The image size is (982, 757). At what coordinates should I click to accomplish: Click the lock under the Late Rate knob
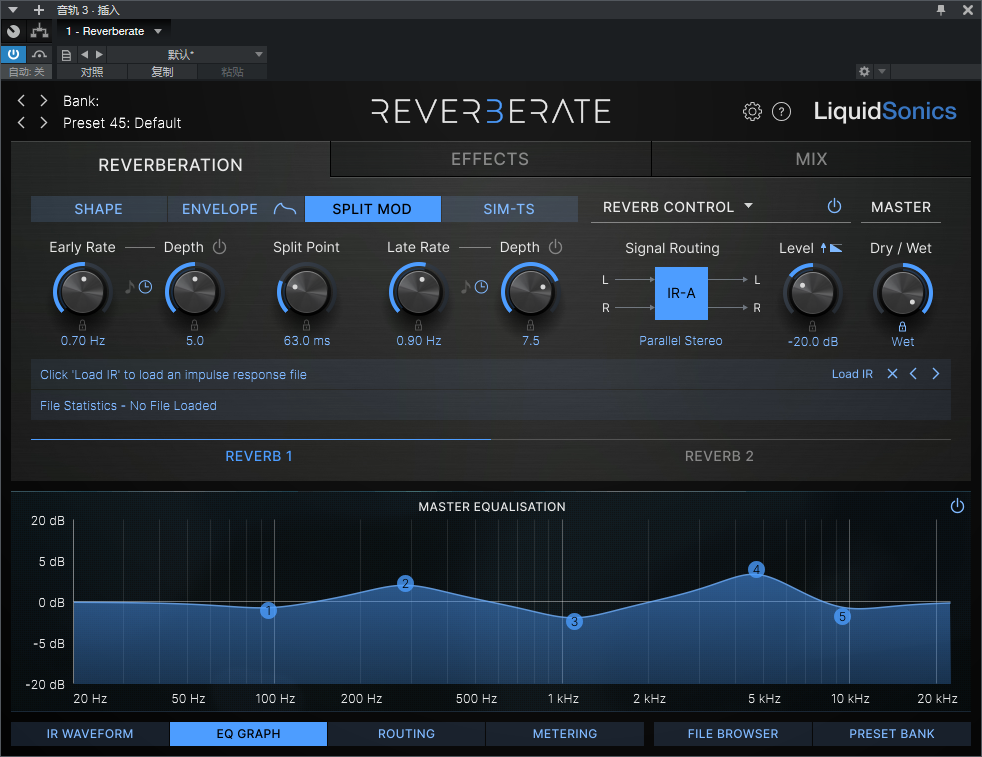(x=418, y=325)
